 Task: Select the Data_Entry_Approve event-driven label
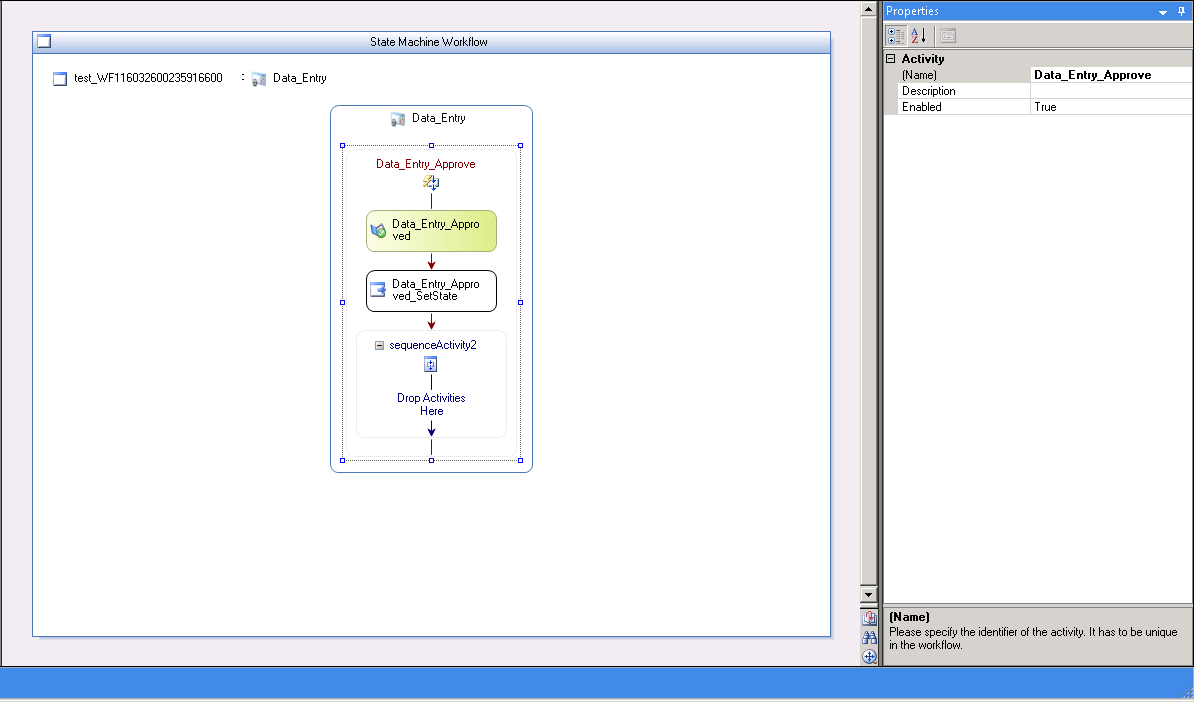tap(426, 164)
